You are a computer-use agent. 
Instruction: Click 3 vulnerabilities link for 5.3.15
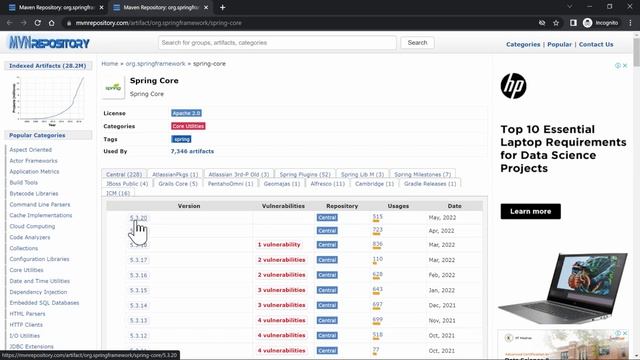[282, 290]
